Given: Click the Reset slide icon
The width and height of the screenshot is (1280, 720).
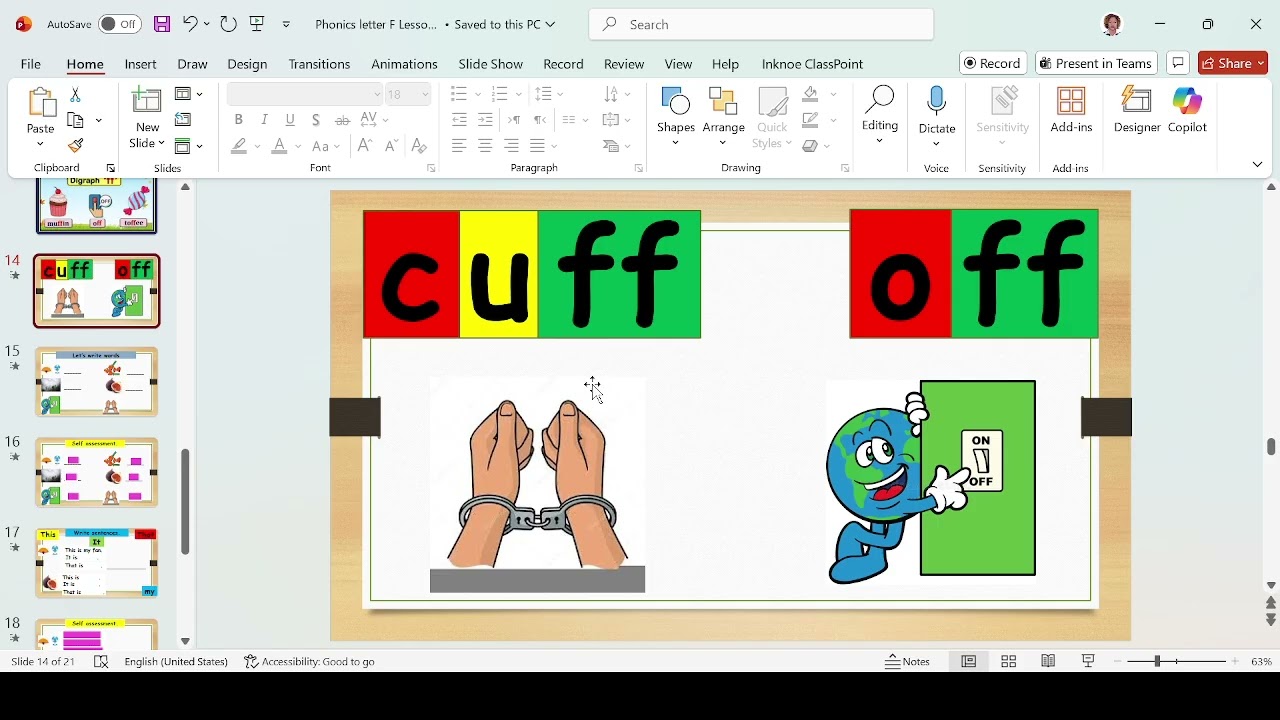Looking at the screenshot, I should (x=183, y=120).
